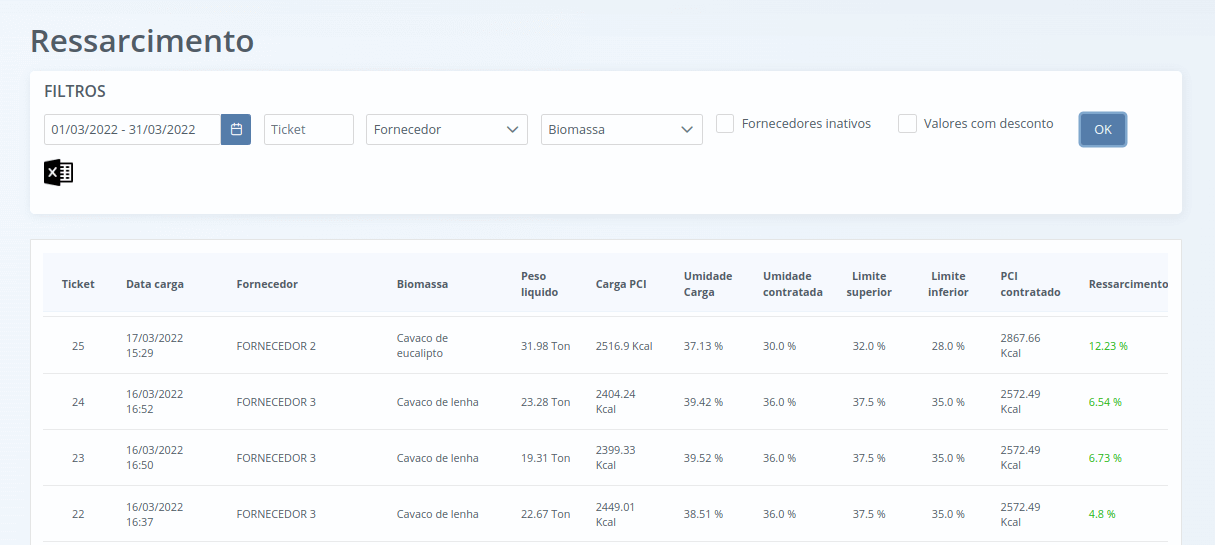Select ticket number 24 cell

coord(78,402)
